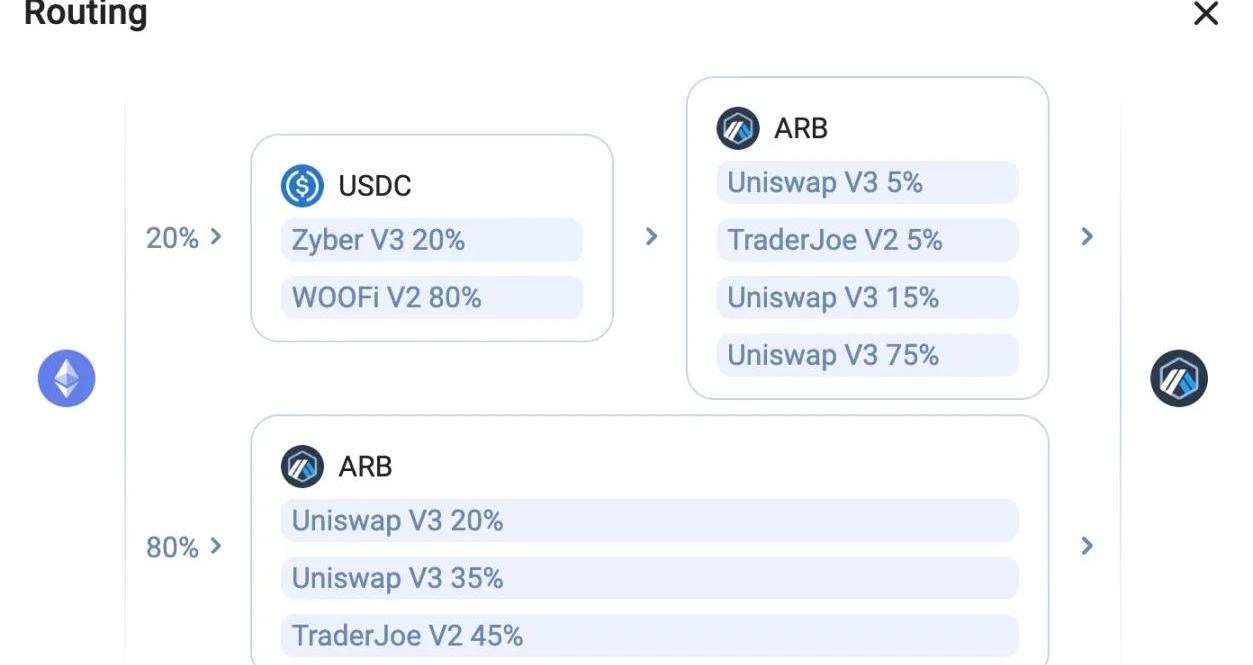The height and width of the screenshot is (665, 1253).
Task: Select the Zyber V3 20% pool
Action: coord(431,241)
